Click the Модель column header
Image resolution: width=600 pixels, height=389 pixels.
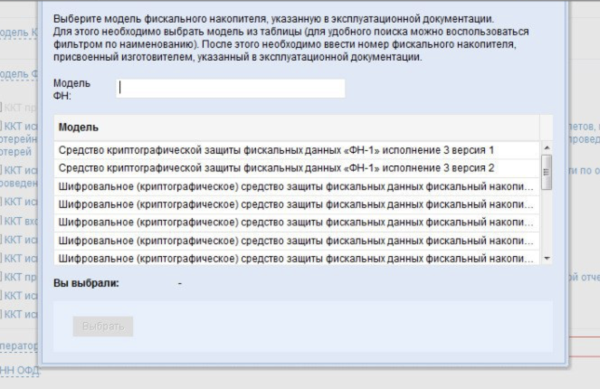pos(297,127)
